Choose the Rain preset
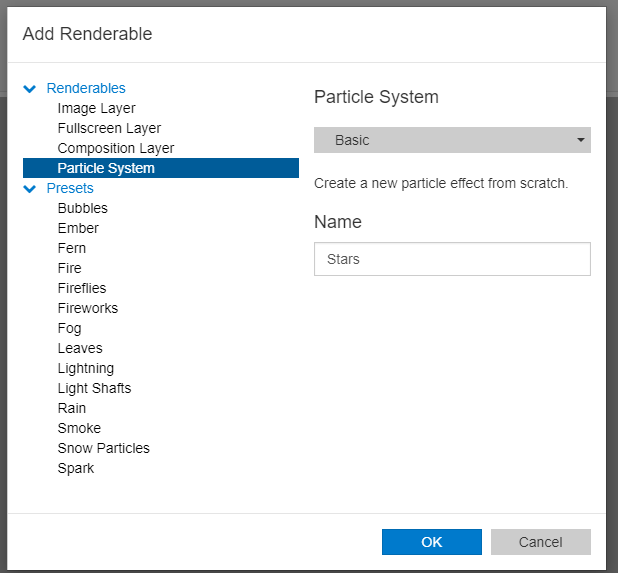Screen dimensions: 618x573 point(72,408)
